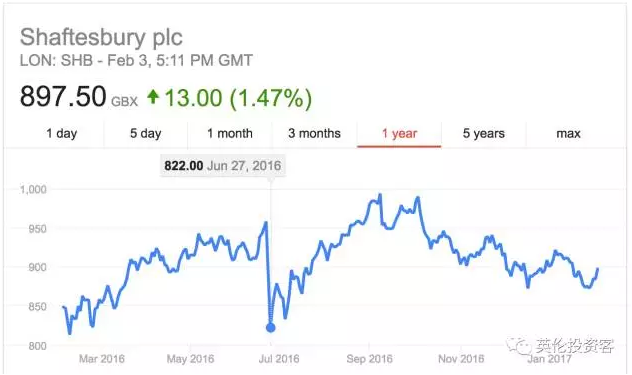Show the max history tab

568,133
